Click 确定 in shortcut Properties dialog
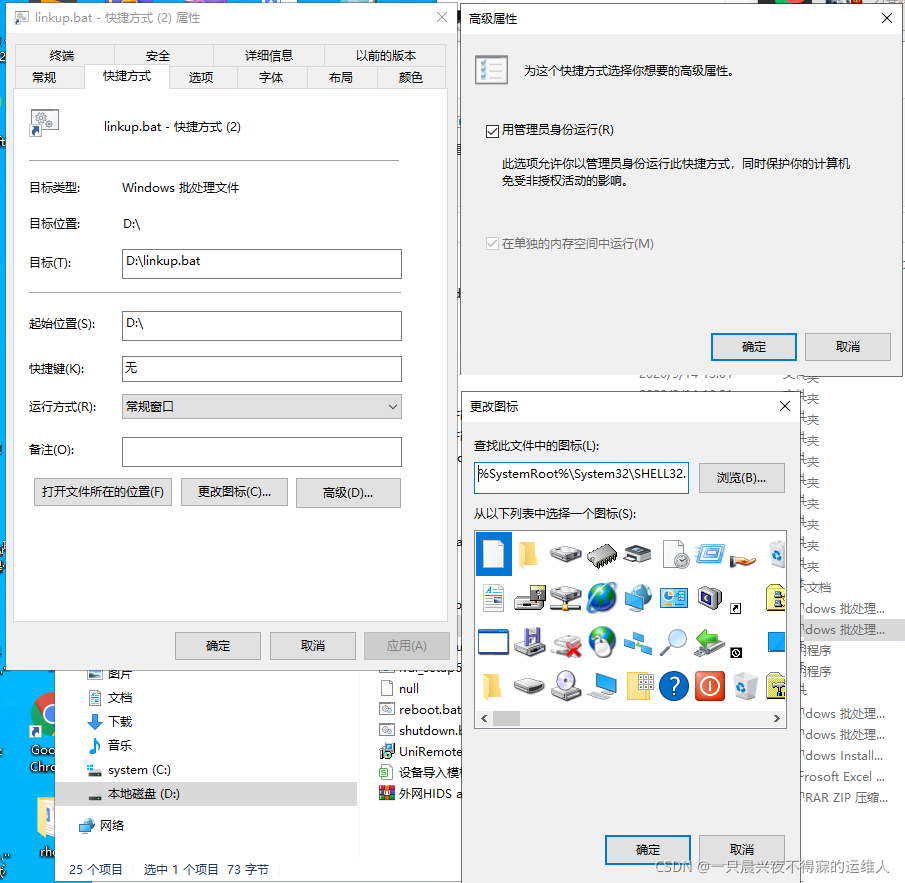 [218, 646]
